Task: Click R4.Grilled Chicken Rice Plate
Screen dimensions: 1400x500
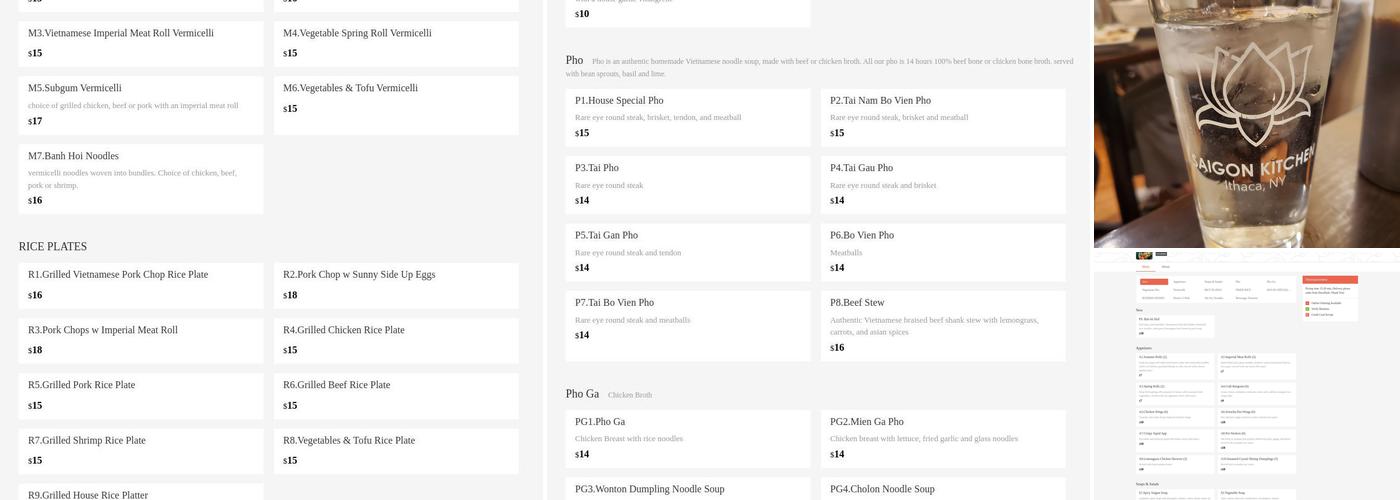Action: [396, 340]
